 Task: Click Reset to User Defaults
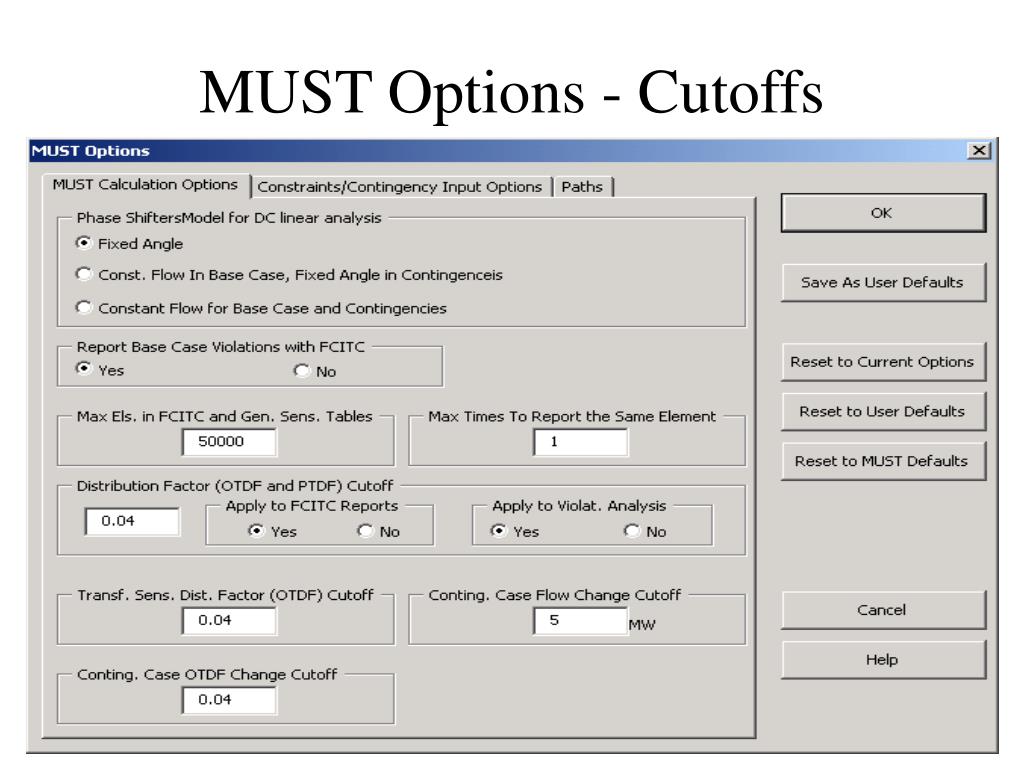pos(883,411)
